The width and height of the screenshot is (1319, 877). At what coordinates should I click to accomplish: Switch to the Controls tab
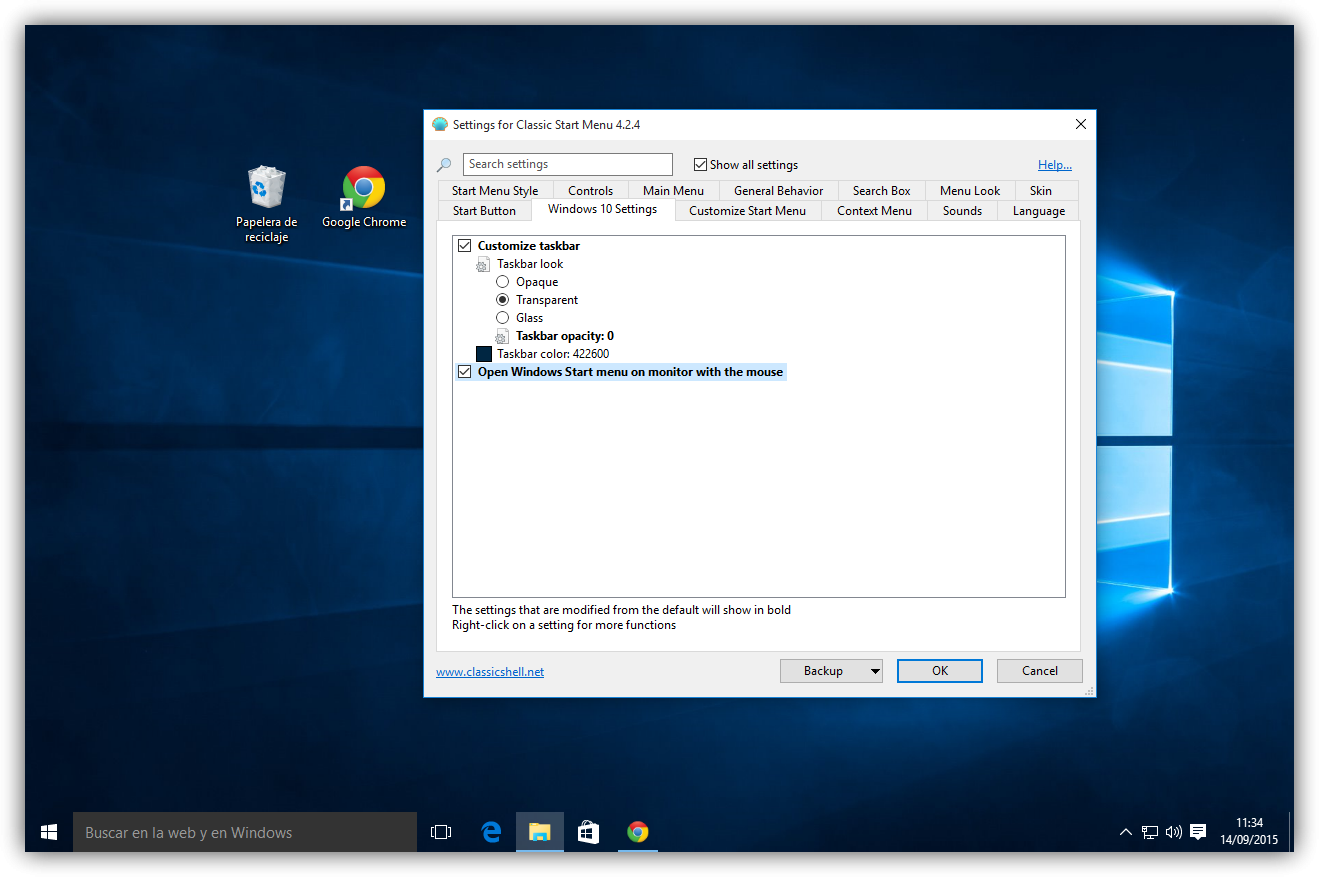pos(590,191)
